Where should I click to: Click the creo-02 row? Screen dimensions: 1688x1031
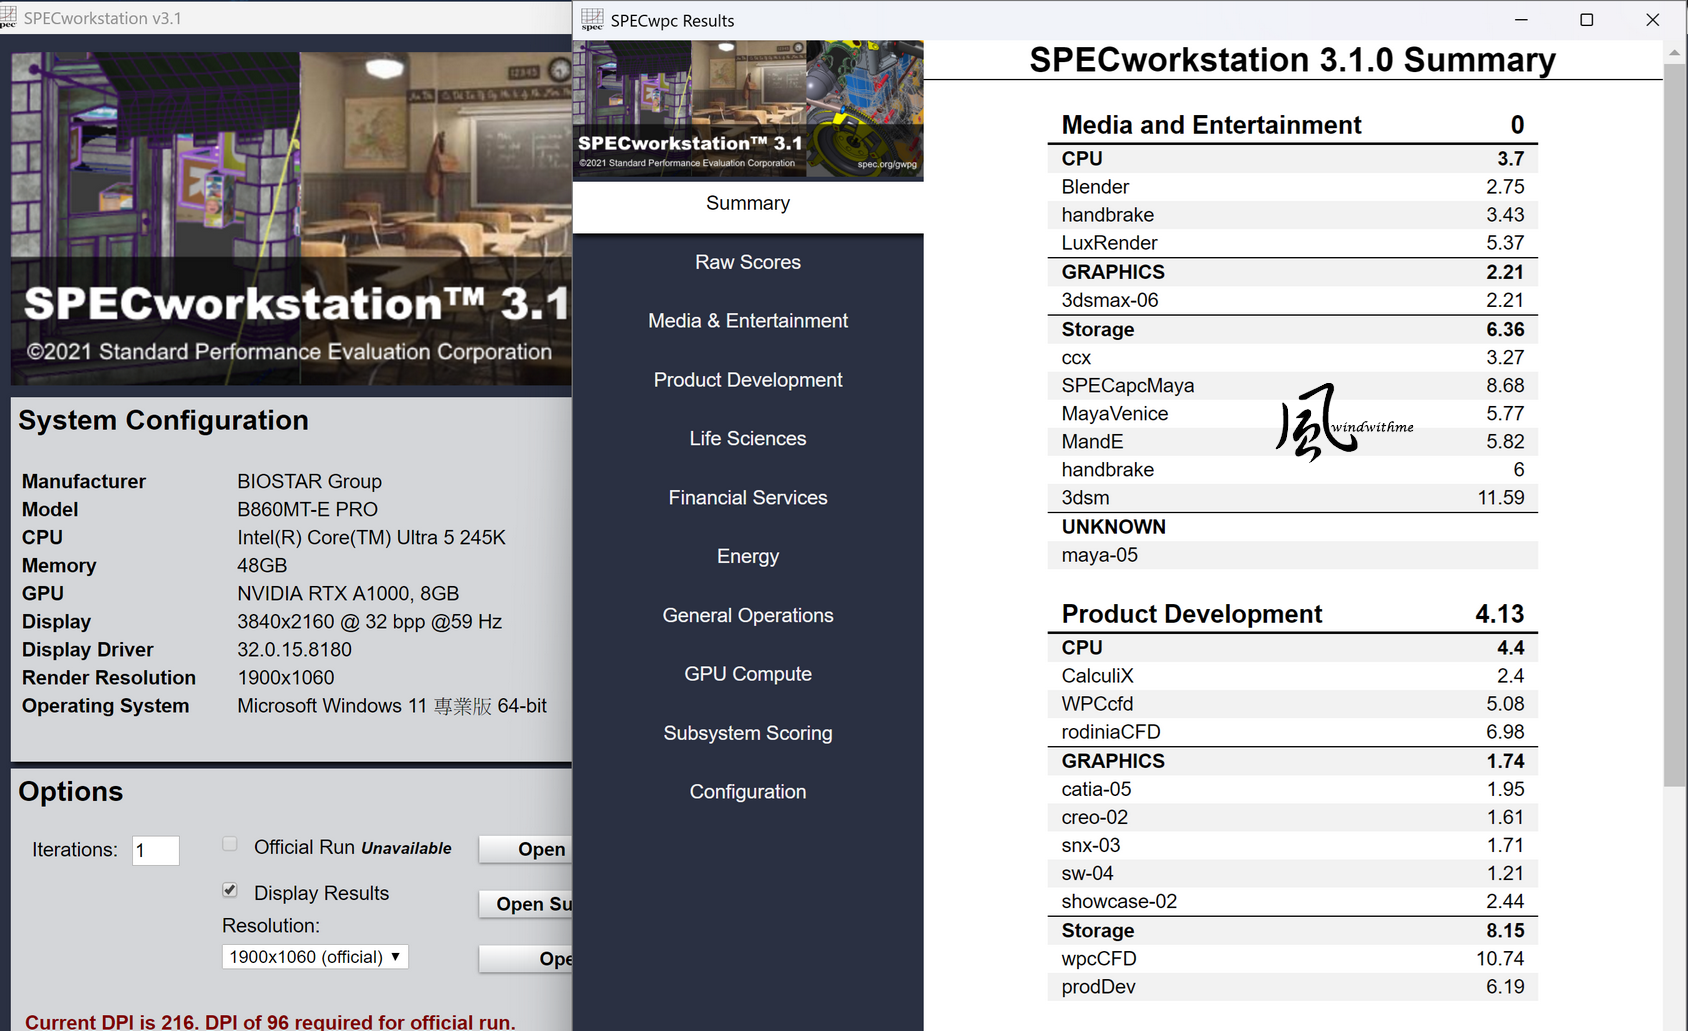click(1293, 817)
